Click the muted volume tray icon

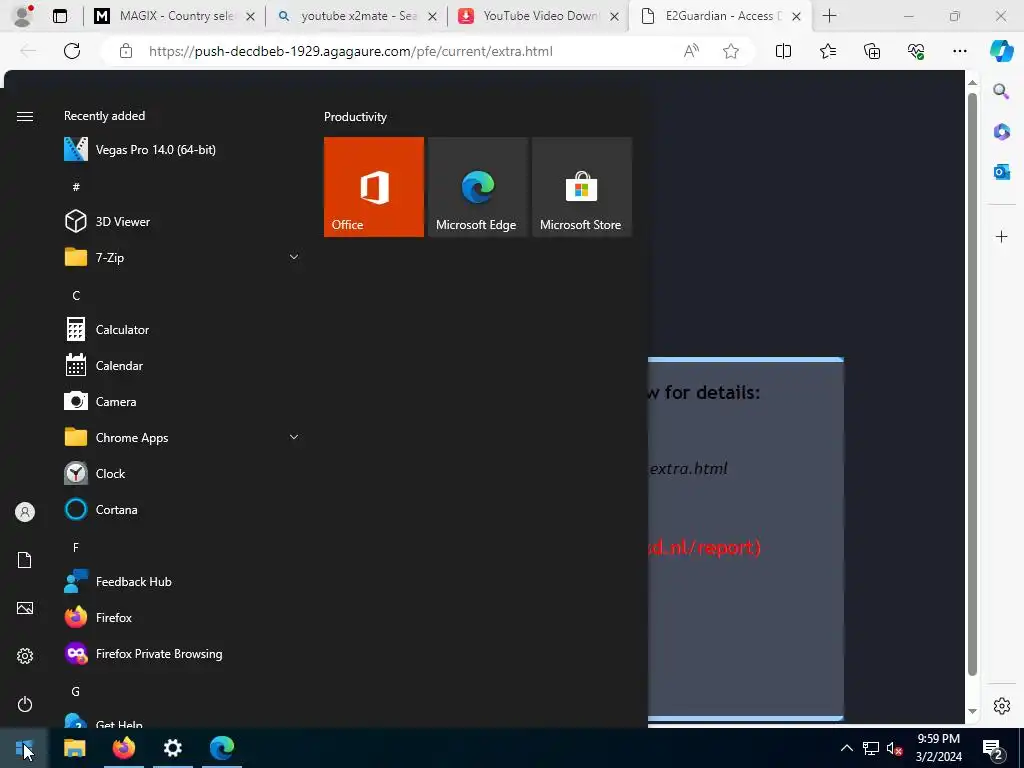[895, 748]
